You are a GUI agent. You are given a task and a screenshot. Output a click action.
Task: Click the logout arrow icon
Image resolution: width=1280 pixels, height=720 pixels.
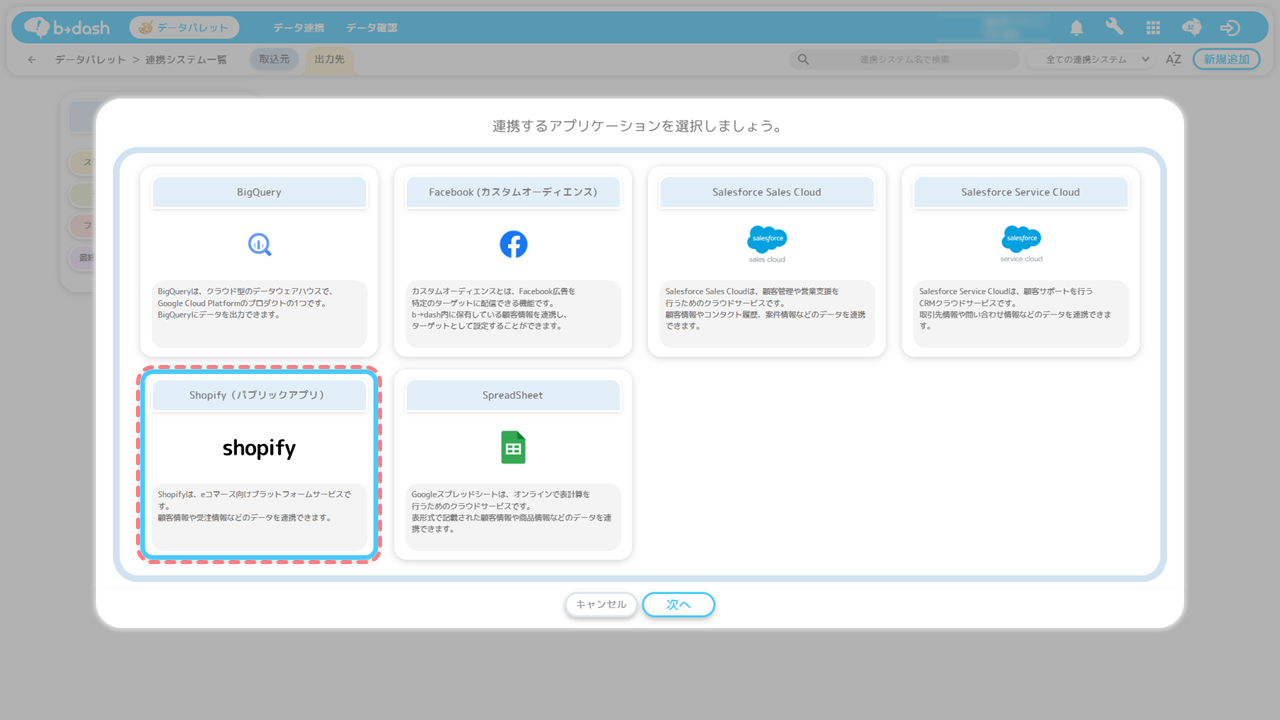click(1230, 28)
